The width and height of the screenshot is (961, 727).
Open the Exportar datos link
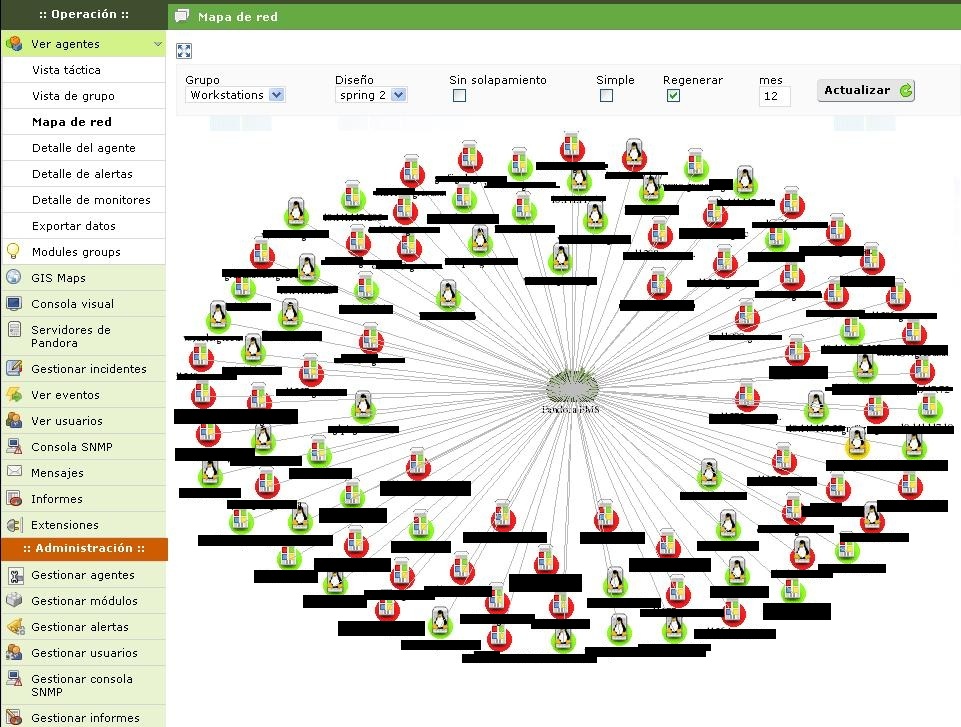pos(73,226)
